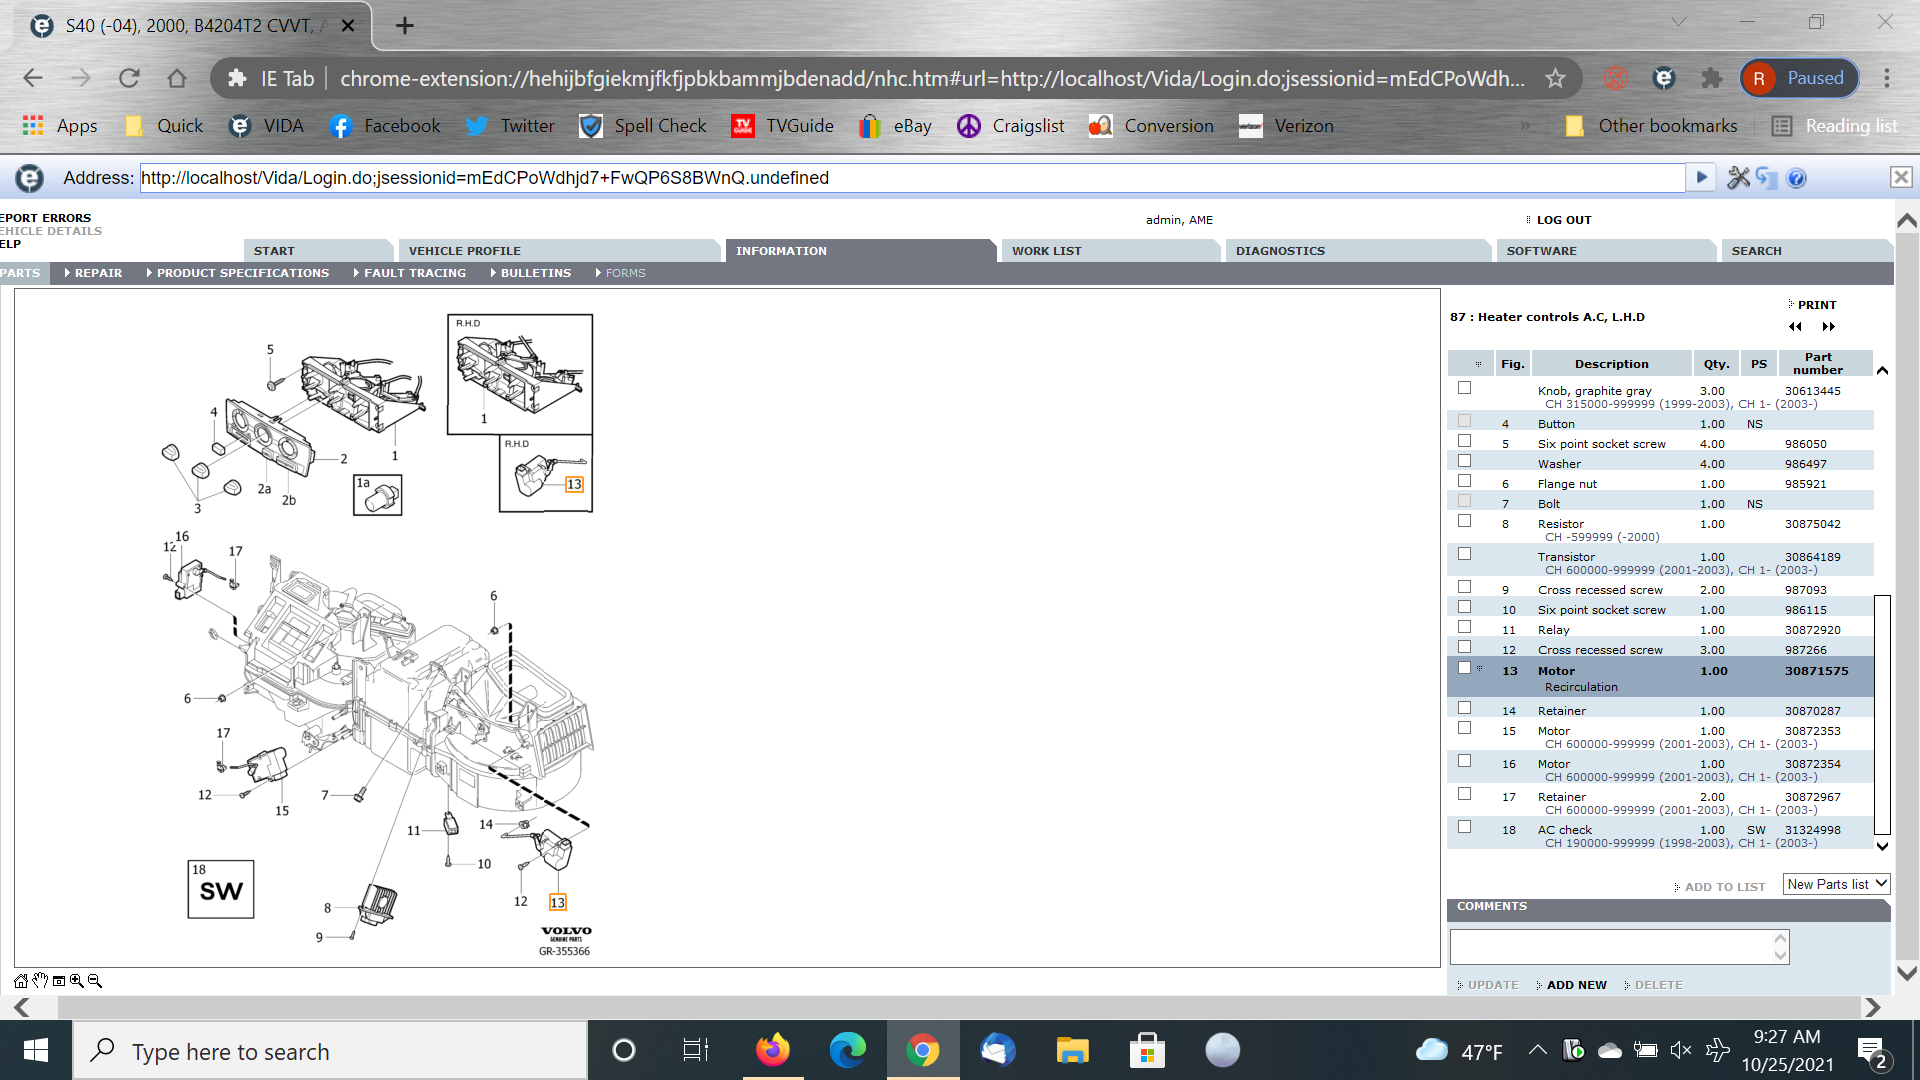Click the zoom in magnifier below diagram
Screen dimensions: 1920x1080
coord(76,981)
